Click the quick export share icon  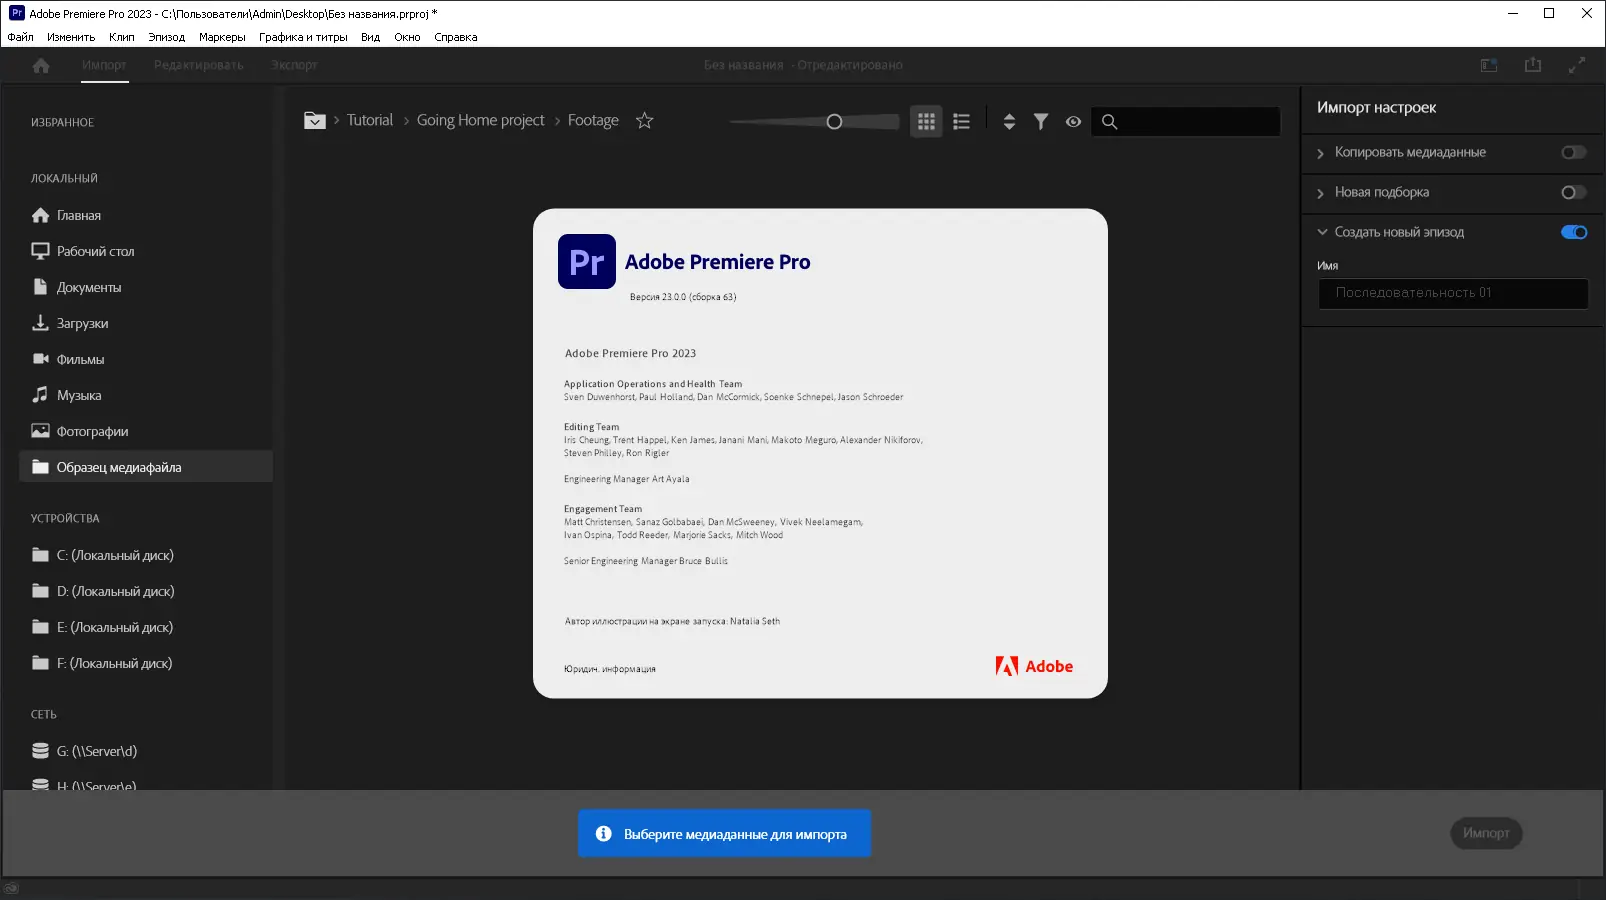pos(1533,65)
